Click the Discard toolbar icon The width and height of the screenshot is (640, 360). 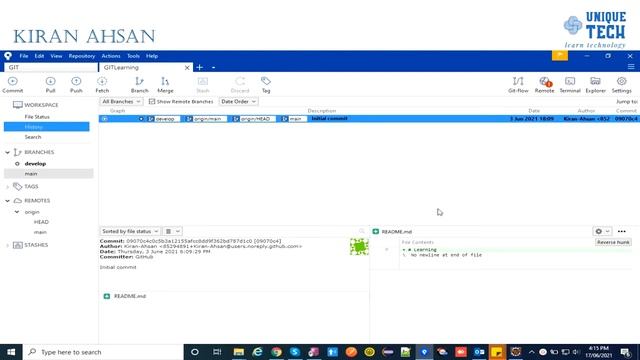(240, 85)
